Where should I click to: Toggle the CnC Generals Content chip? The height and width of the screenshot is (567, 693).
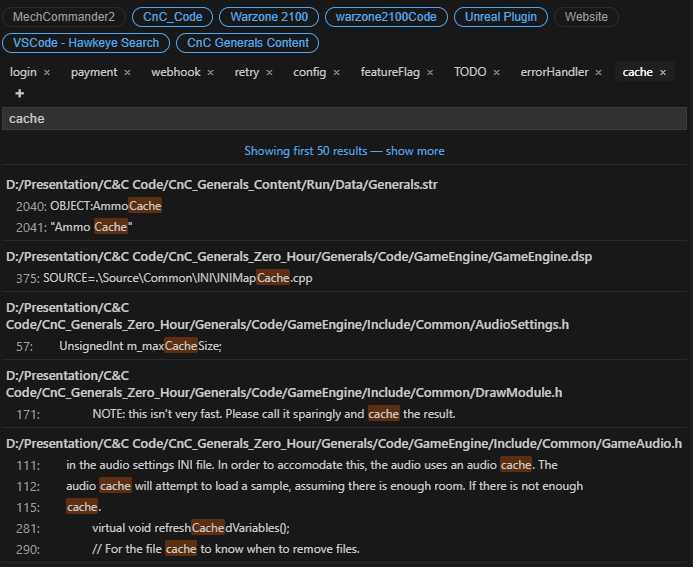248,43
